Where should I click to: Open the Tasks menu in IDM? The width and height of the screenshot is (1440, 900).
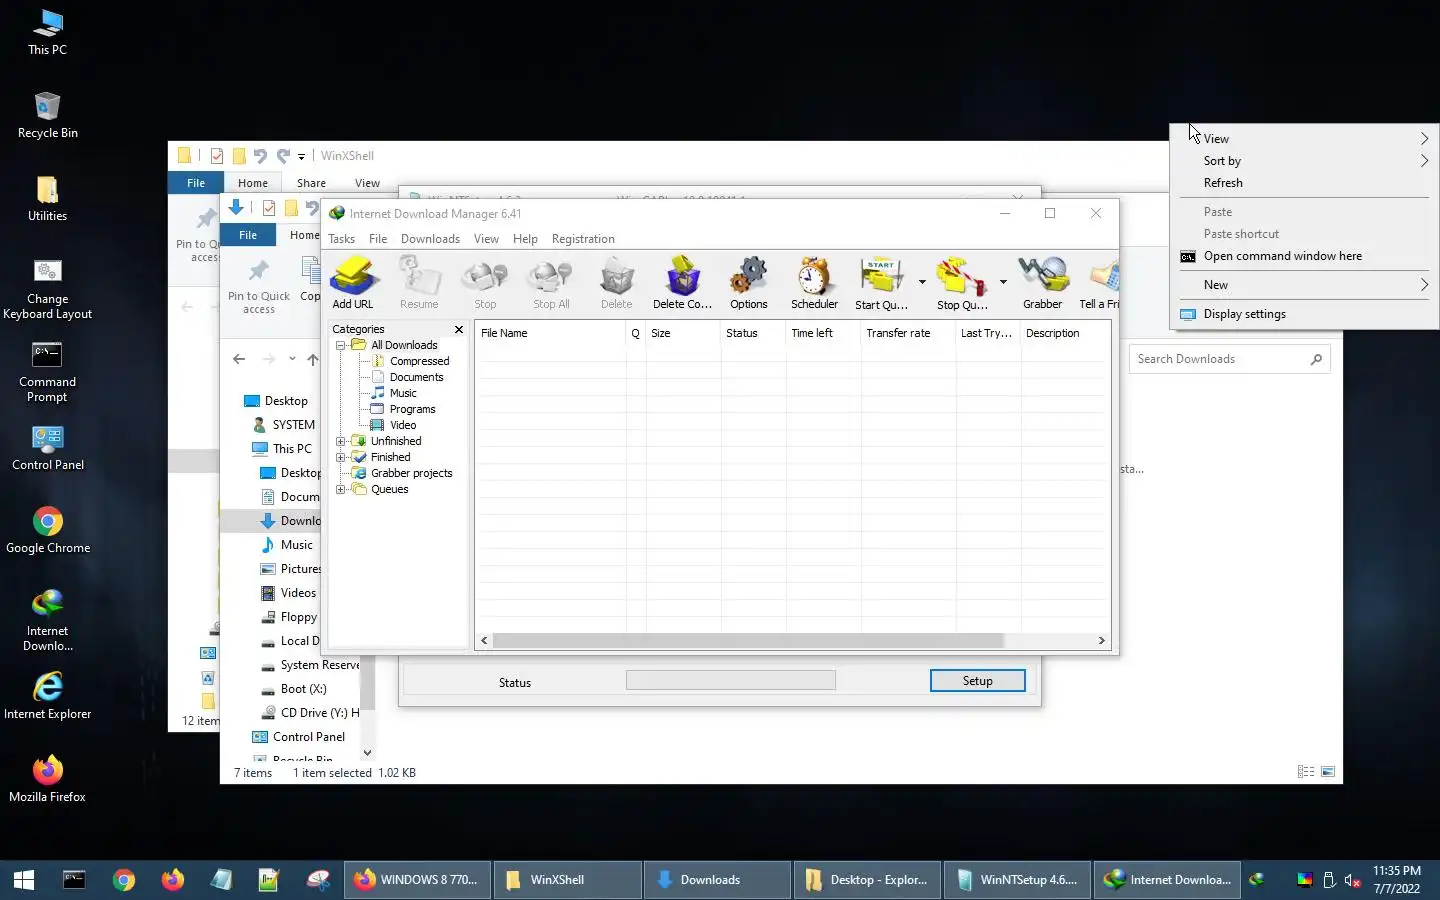point(341,239)
